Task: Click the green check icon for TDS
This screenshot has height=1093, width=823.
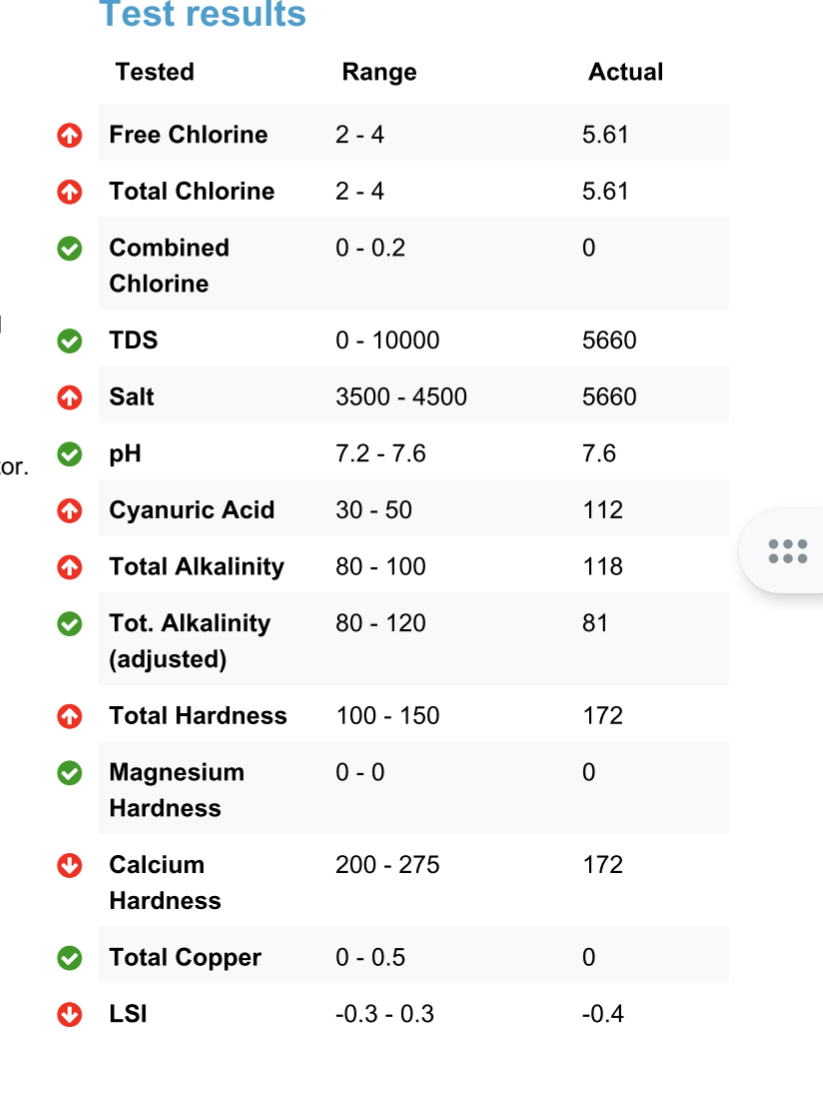Action: click(x=70, y=341)
